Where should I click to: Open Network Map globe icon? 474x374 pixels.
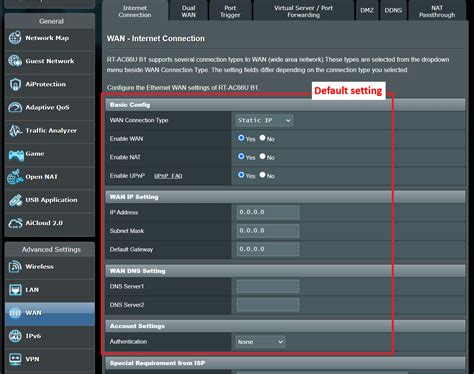pyautogui.click(x=15, y=38)
